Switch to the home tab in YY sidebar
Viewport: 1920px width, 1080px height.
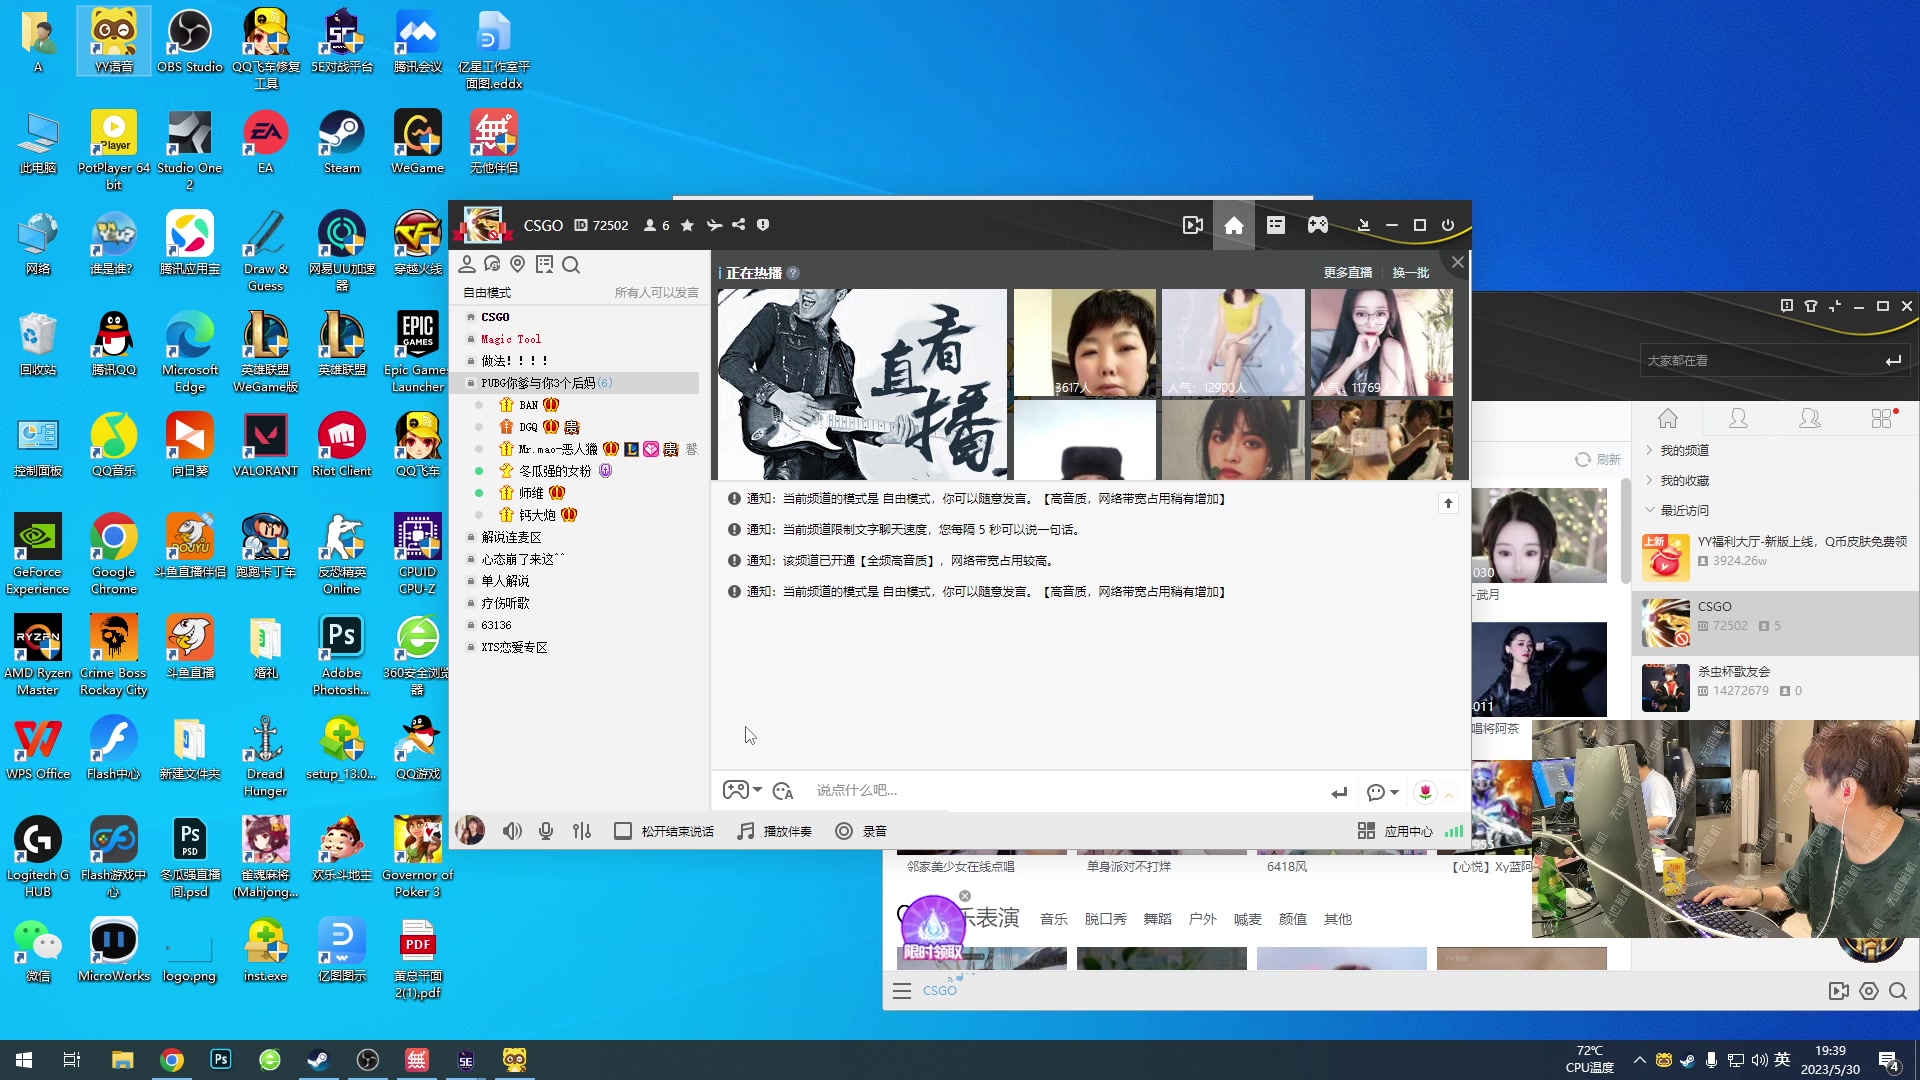[1668, 419]
